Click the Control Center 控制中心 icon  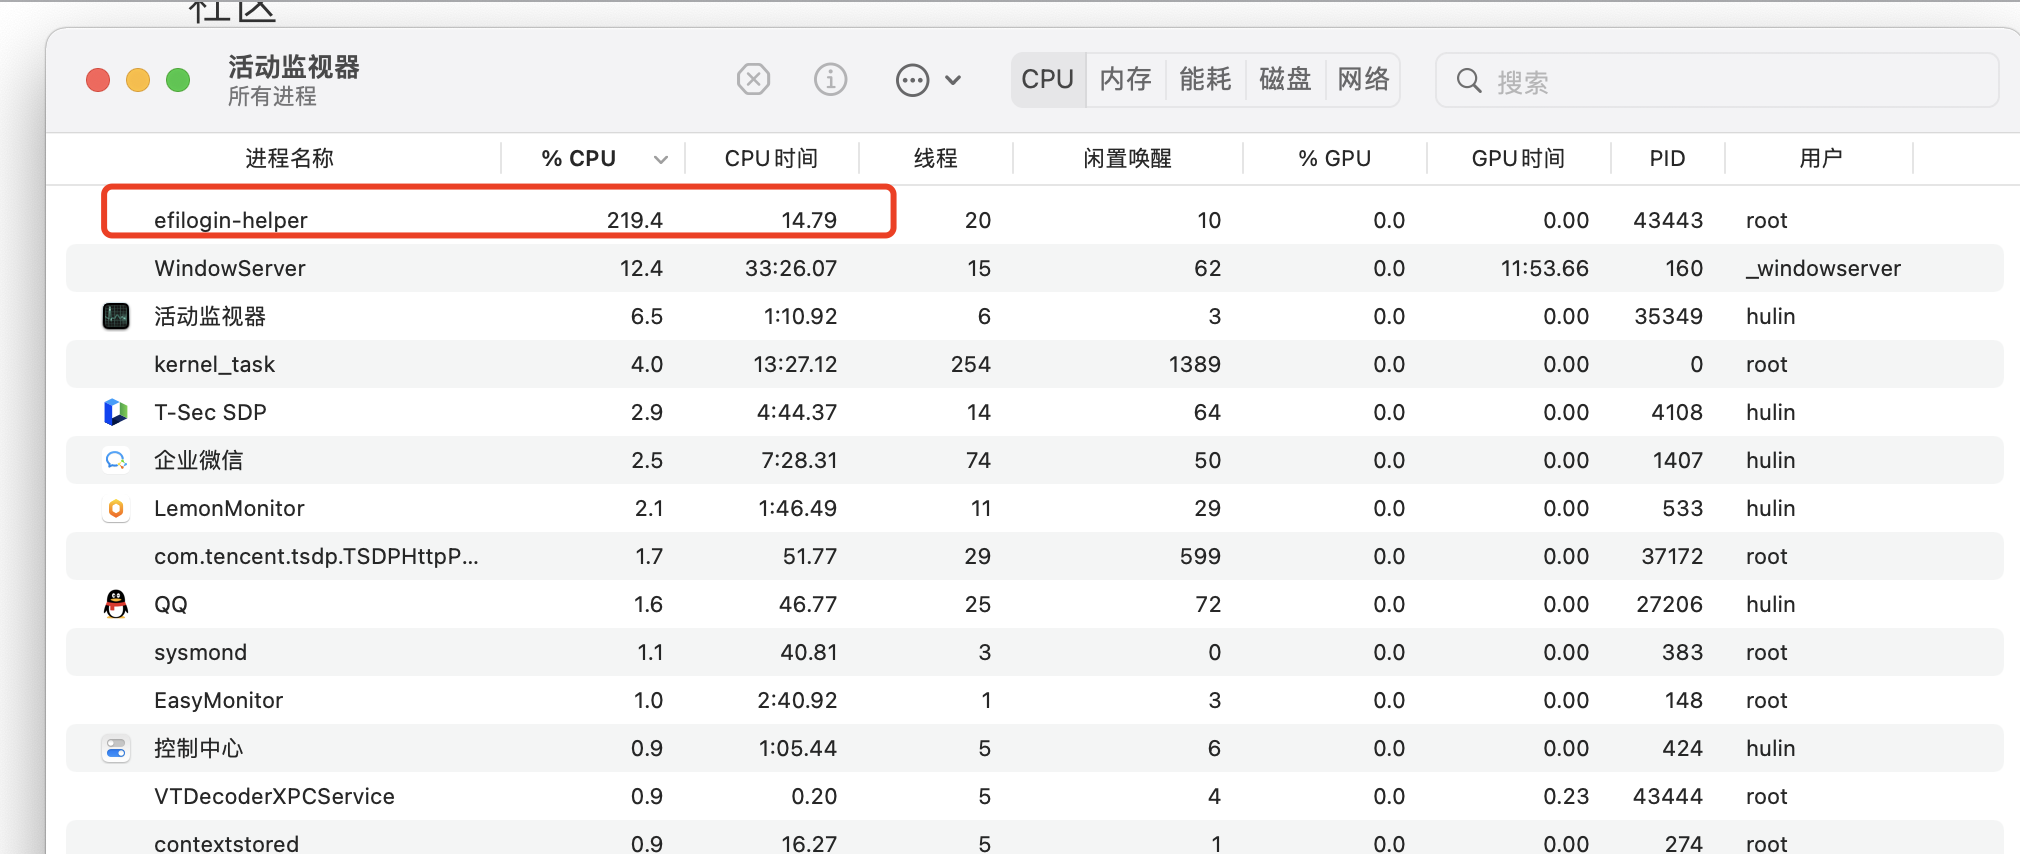[116, 749]
